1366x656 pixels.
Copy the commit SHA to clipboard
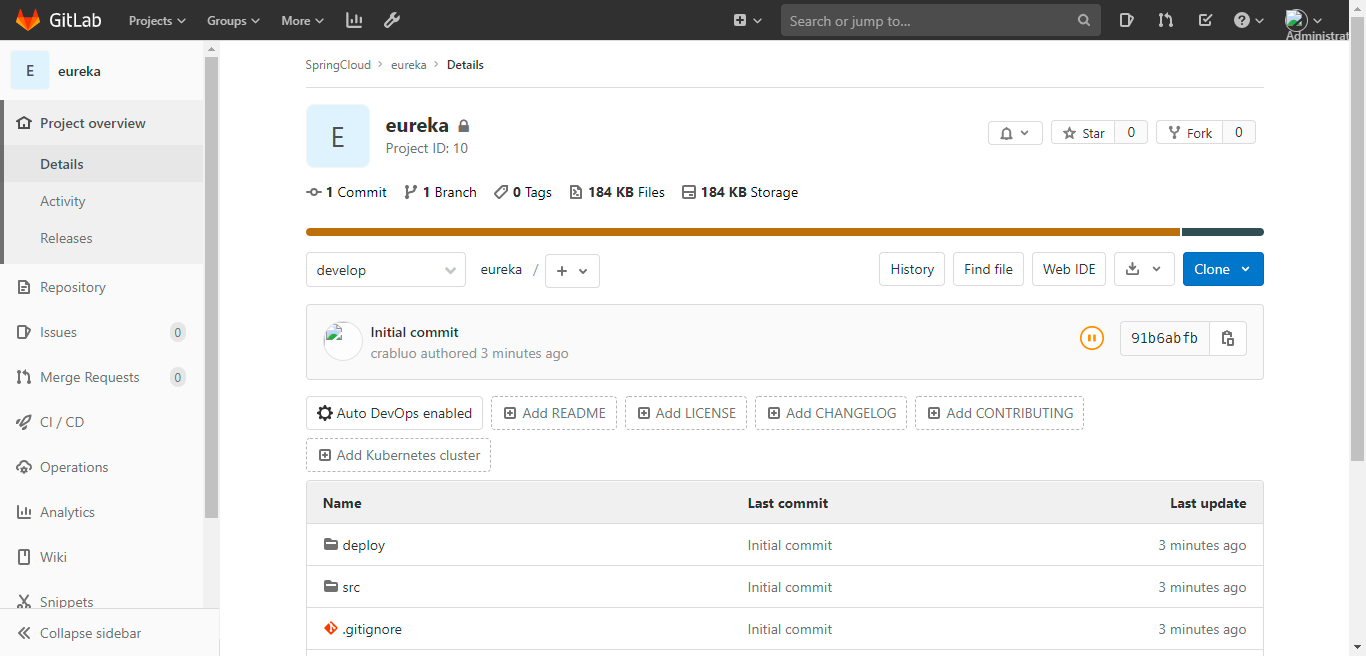click(1228, 338)
